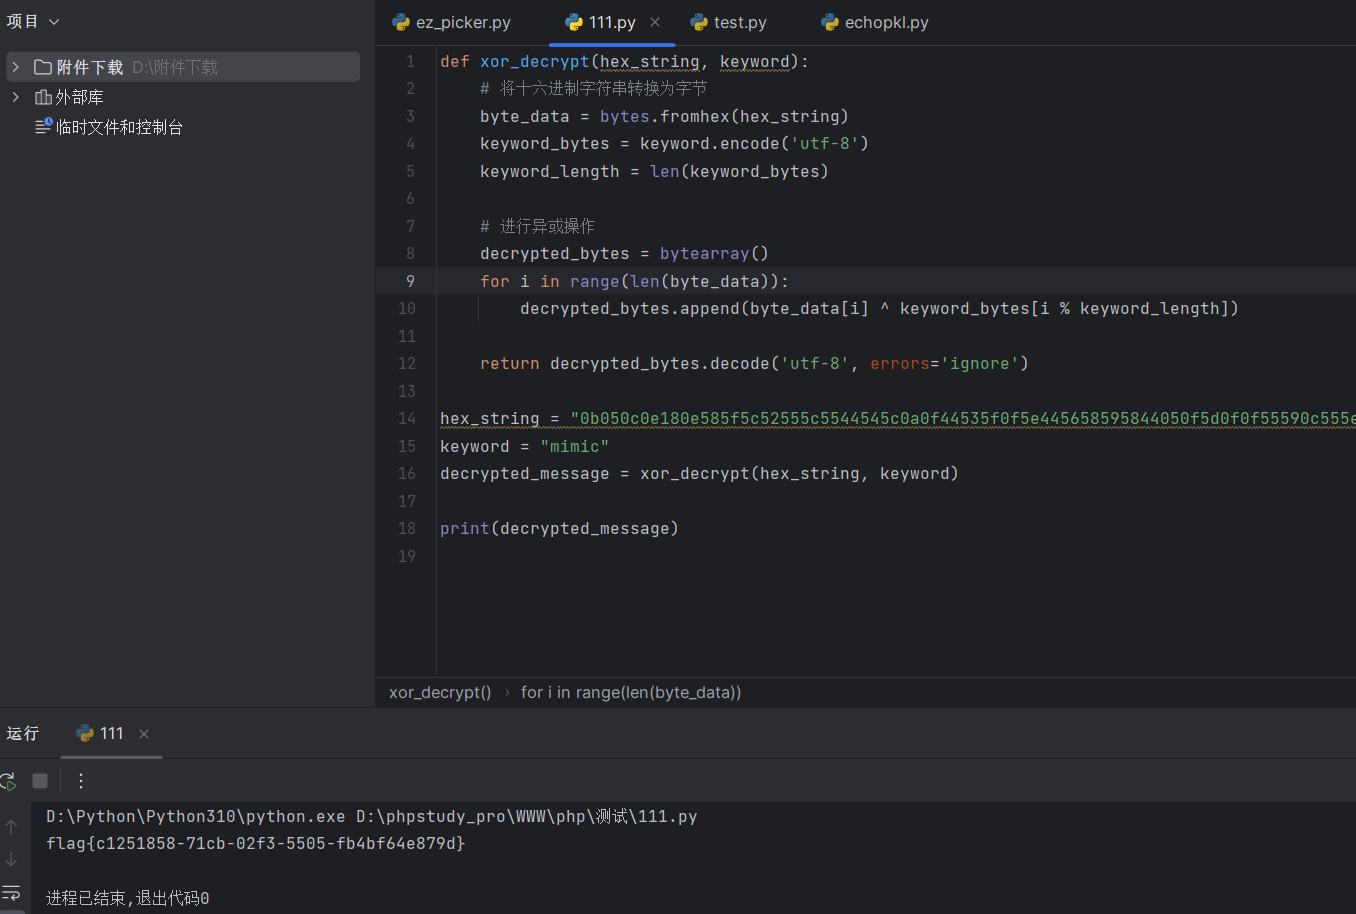This screenshot has height=914, width=1356.
Task: Close the 111 run tab
Action: point(144,734)
